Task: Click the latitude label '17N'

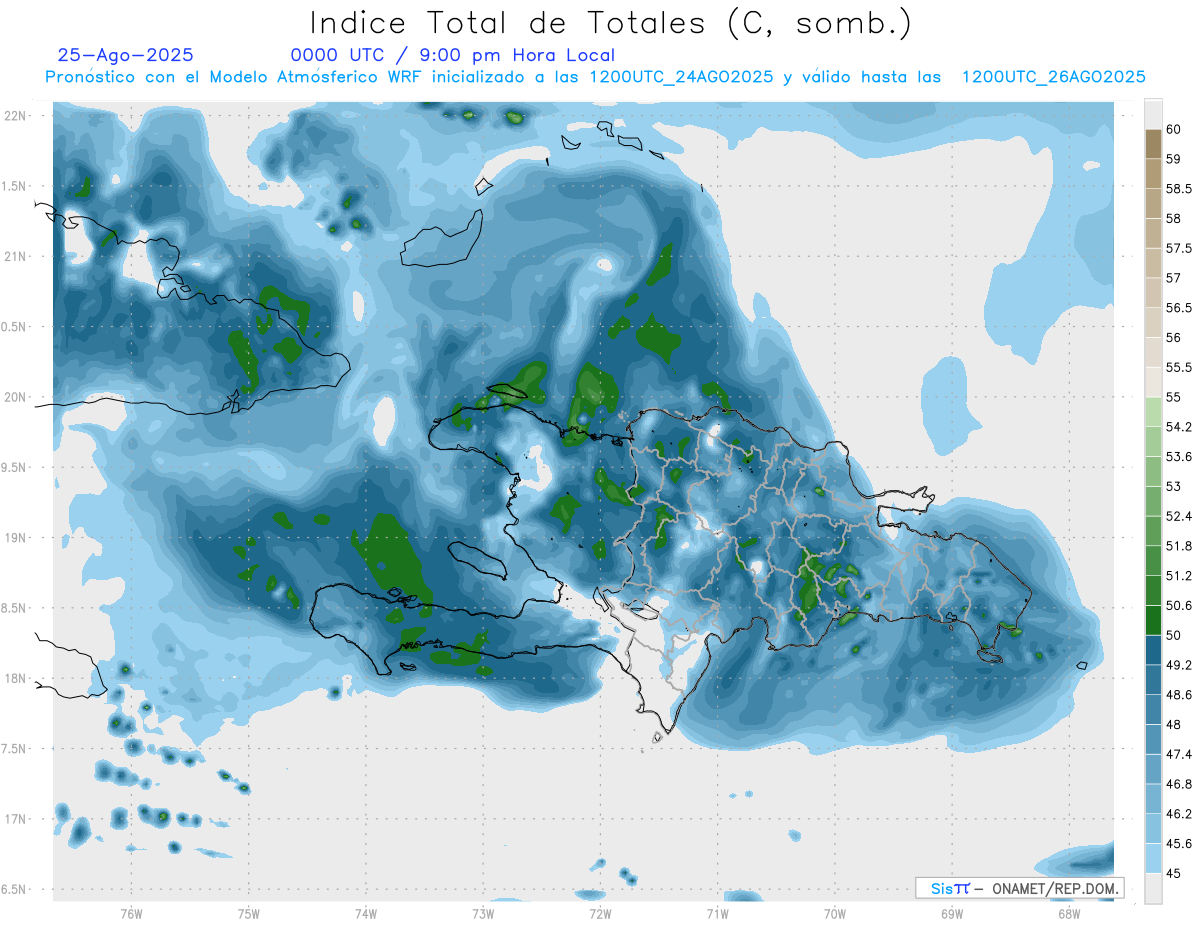Action: 15,819
